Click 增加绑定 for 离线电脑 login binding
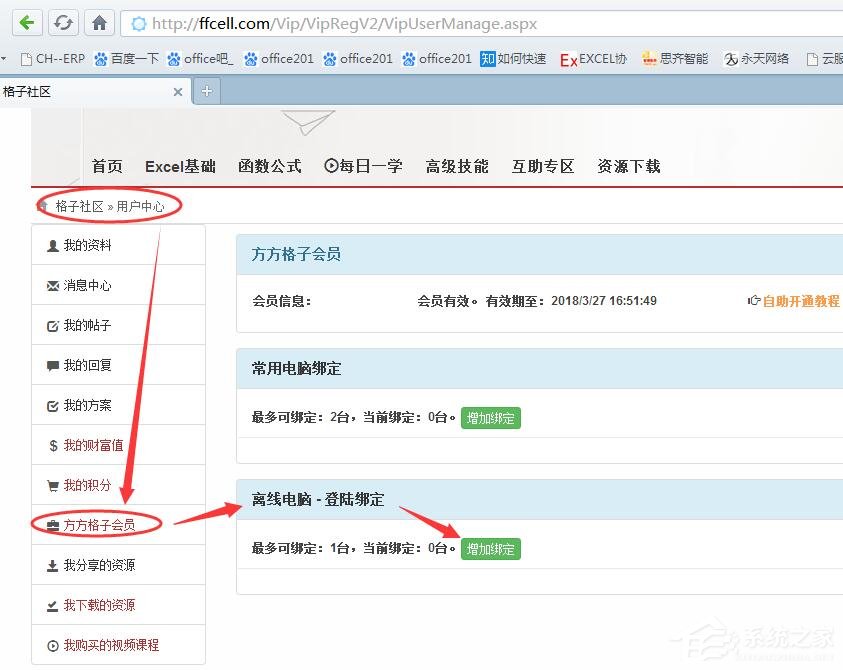Viewport: 843px width, 670px height. click(x=491, y=548)
